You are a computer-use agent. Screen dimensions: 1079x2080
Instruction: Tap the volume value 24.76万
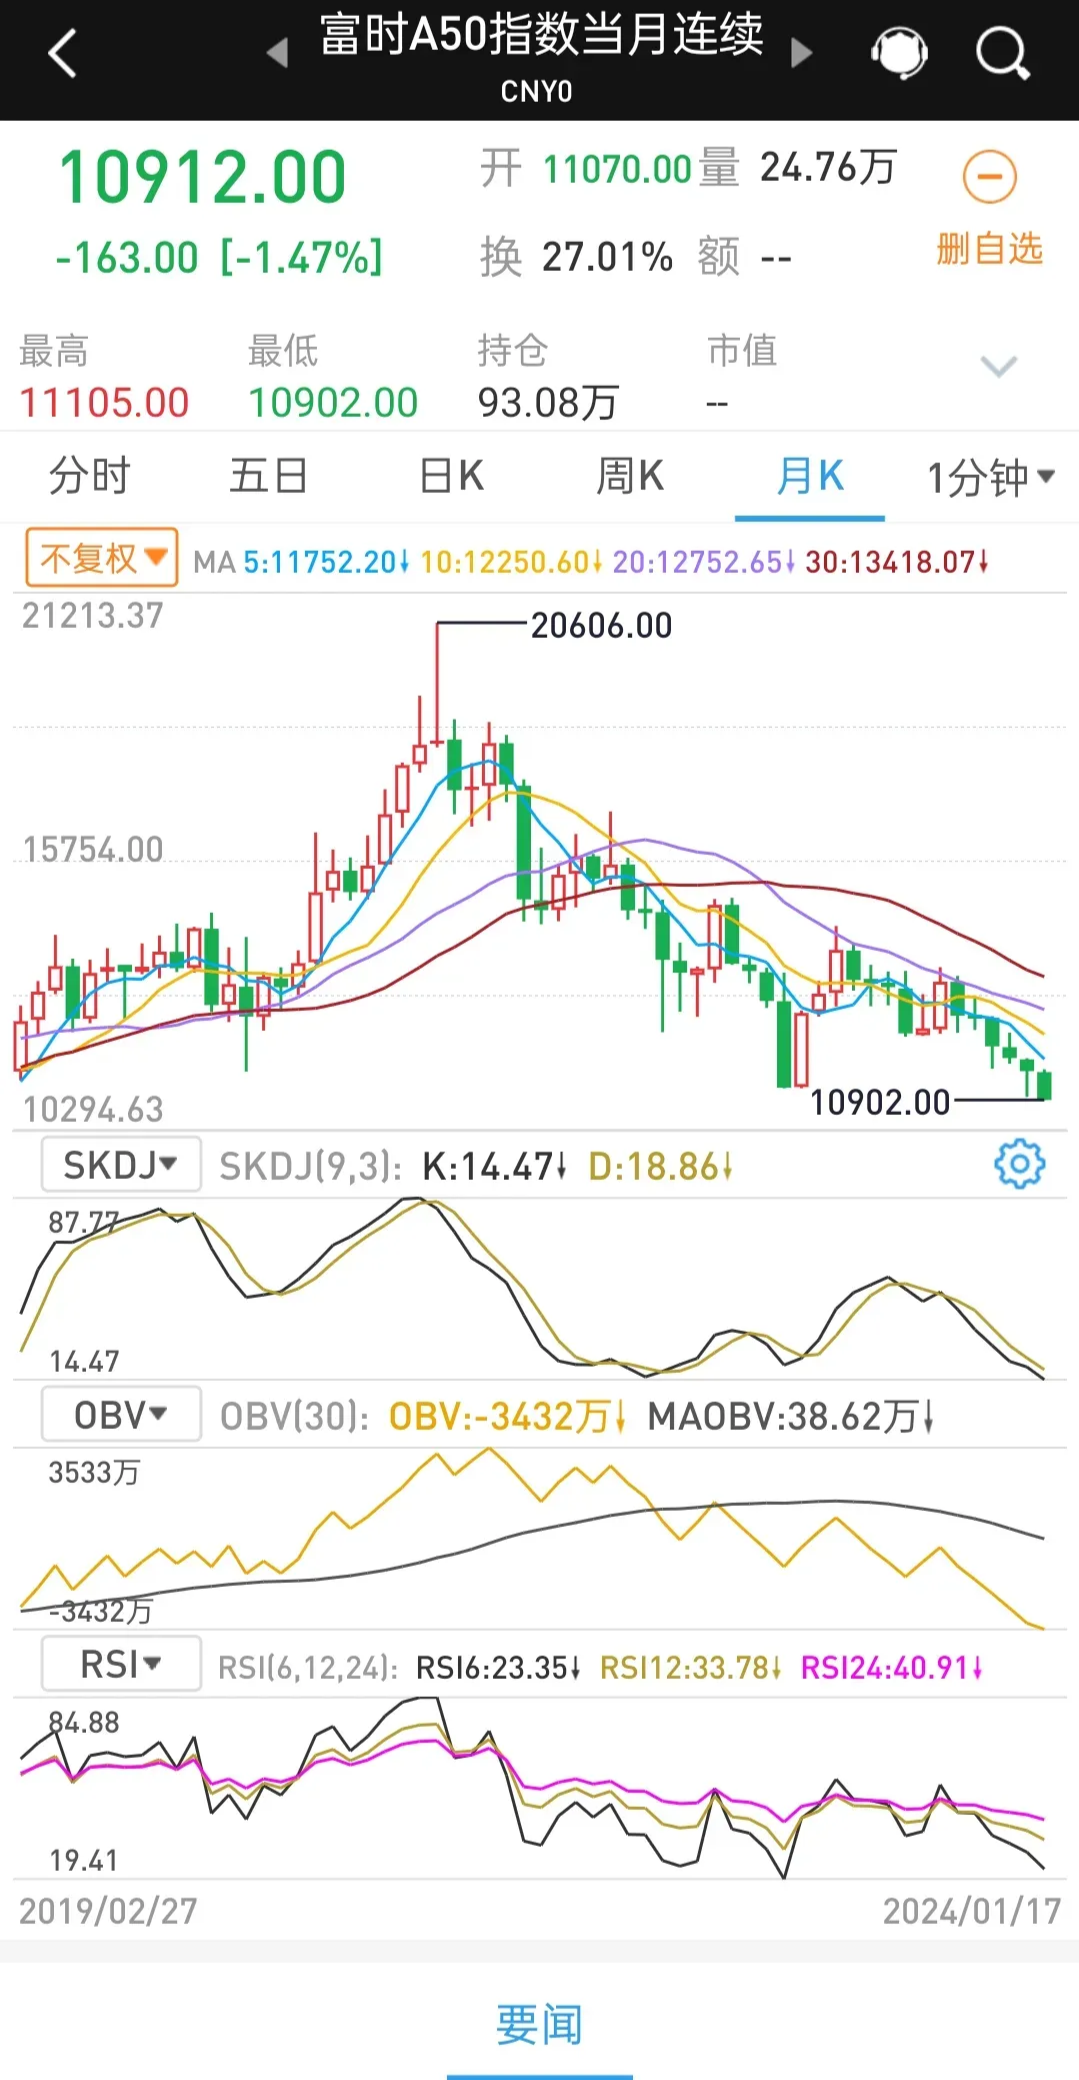[x=827, y=168]
